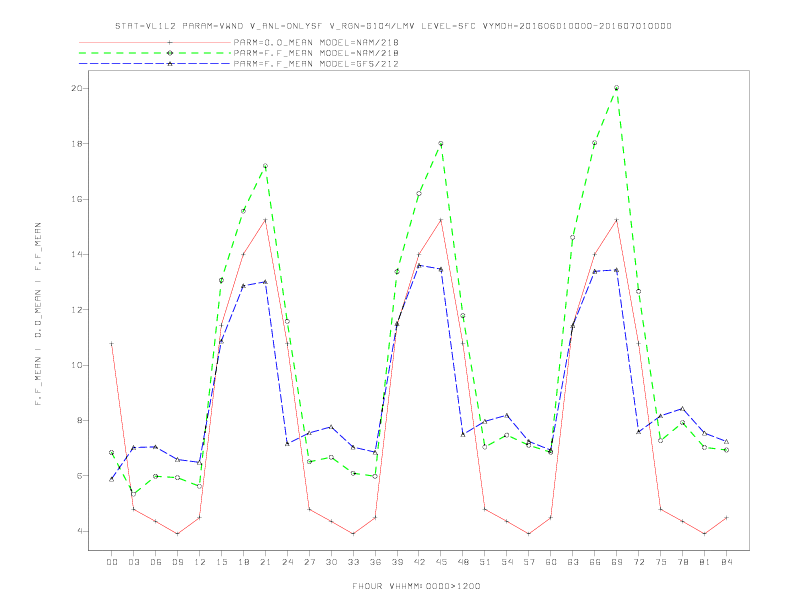Screen dimensions: 792x612
Task: Click x-axis forecast hour label 84
Action: (x=727, y=562)
